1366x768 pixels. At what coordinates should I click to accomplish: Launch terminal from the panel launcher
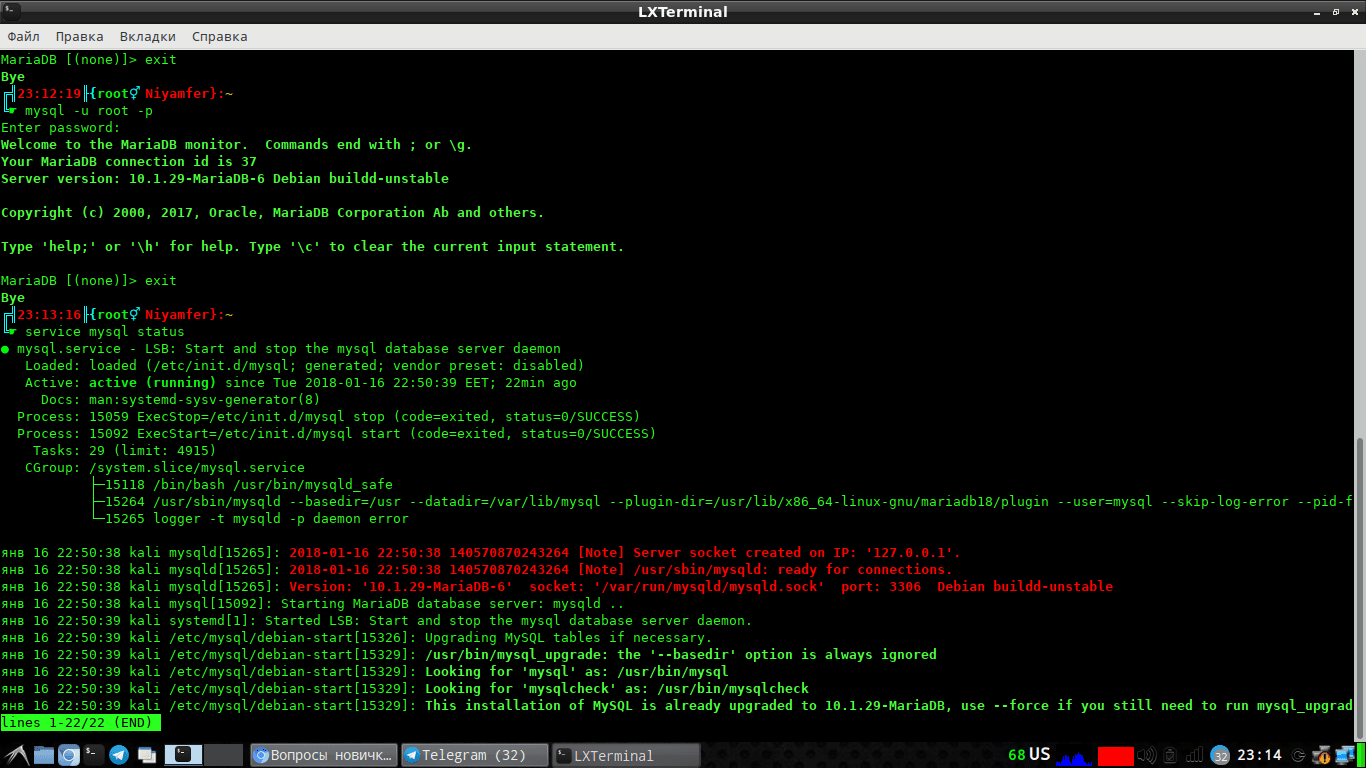[x=94, y=755]
